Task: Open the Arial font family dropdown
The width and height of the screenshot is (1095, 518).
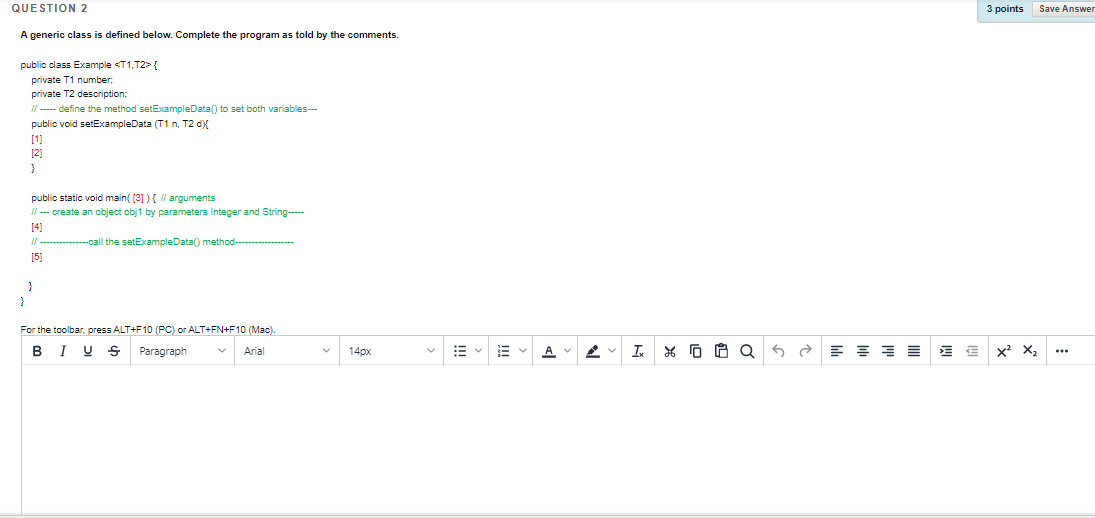Action: coord(287,351)
